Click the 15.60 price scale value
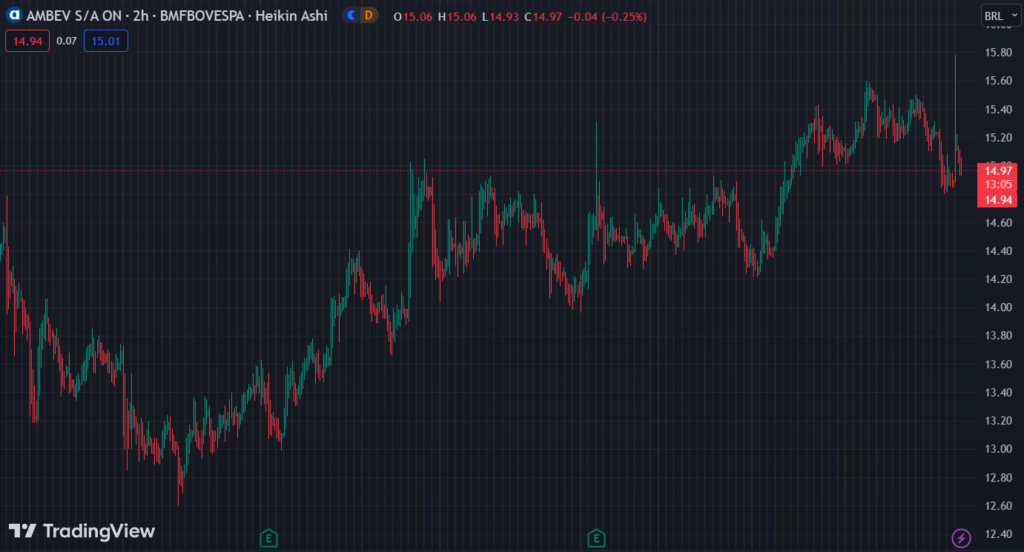The height and width of the screenshot is (552, 1024). click(998, 81)
